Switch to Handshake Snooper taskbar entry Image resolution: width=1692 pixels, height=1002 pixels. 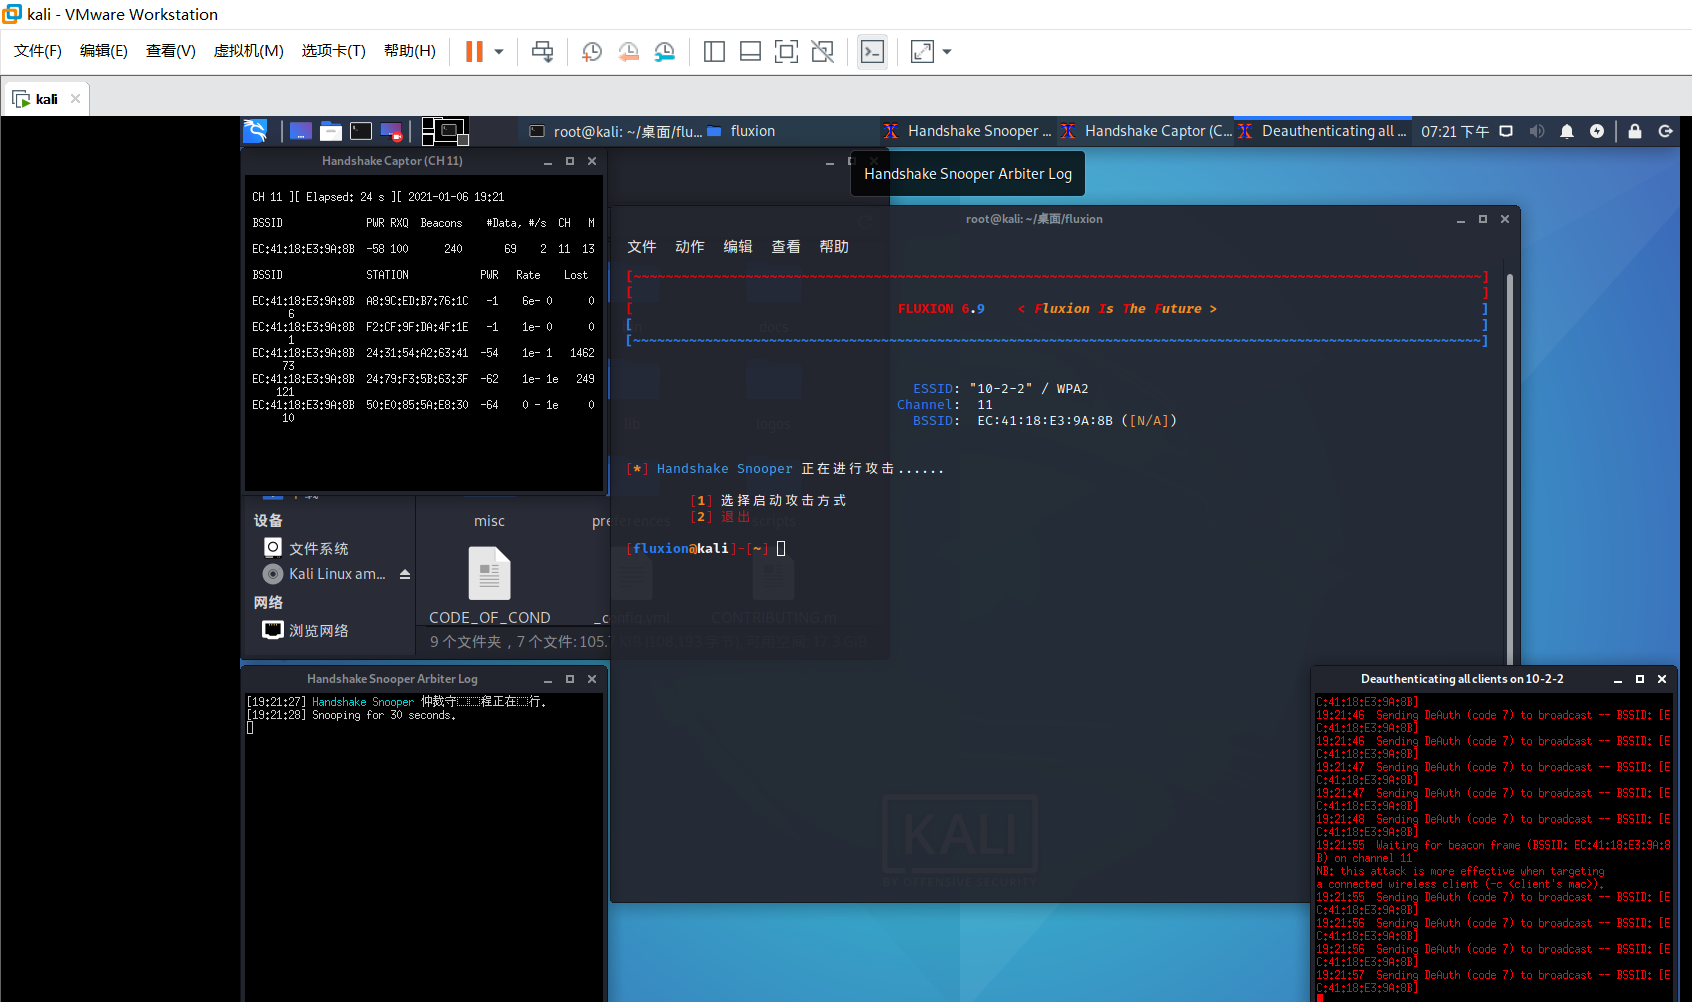[x=967, y=131]
